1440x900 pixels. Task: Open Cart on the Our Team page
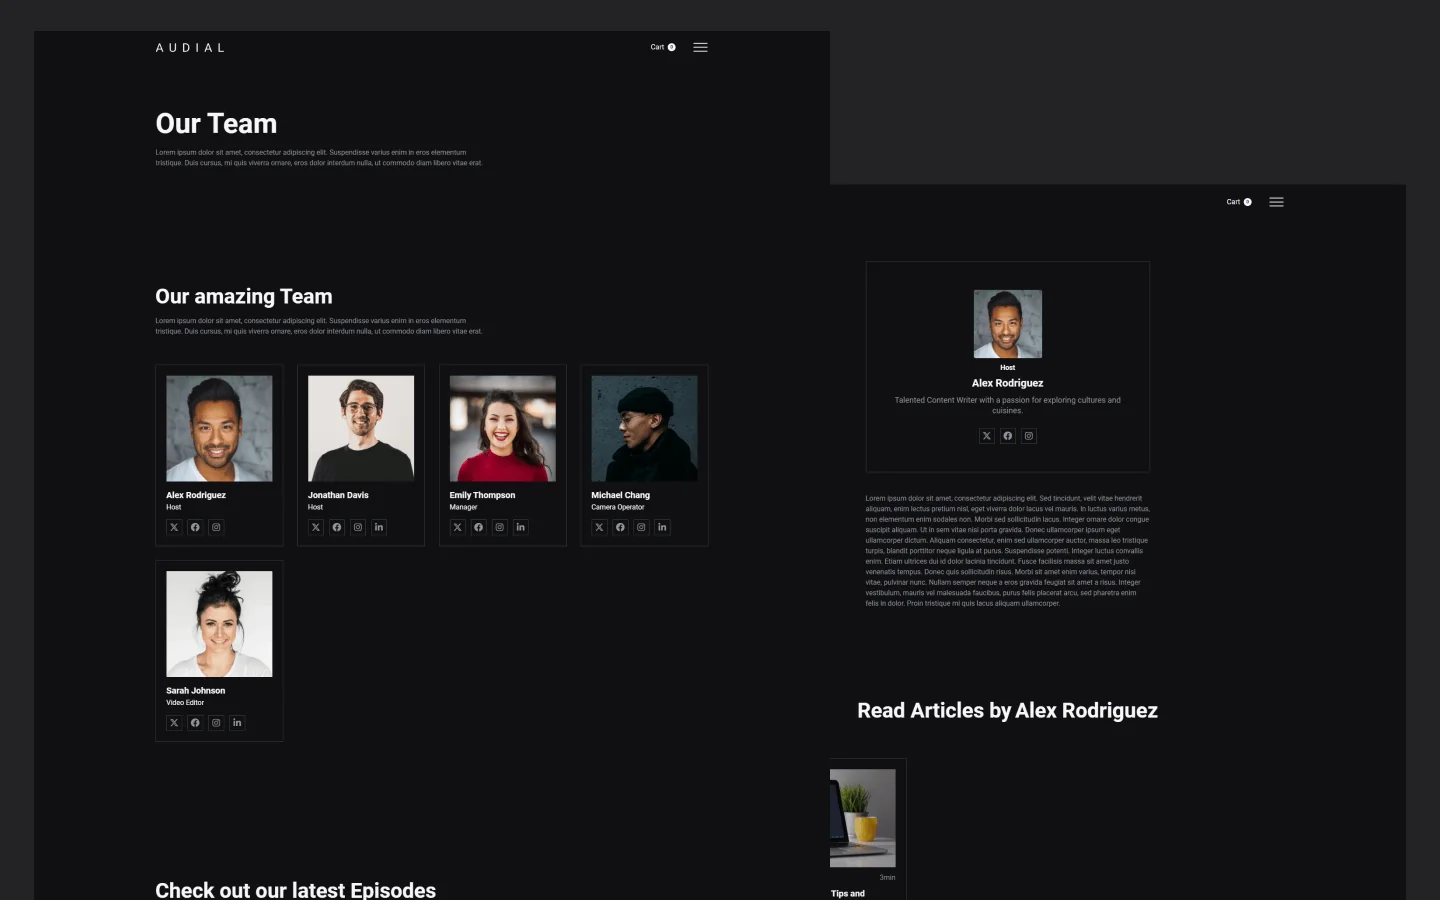coord(663,47)
